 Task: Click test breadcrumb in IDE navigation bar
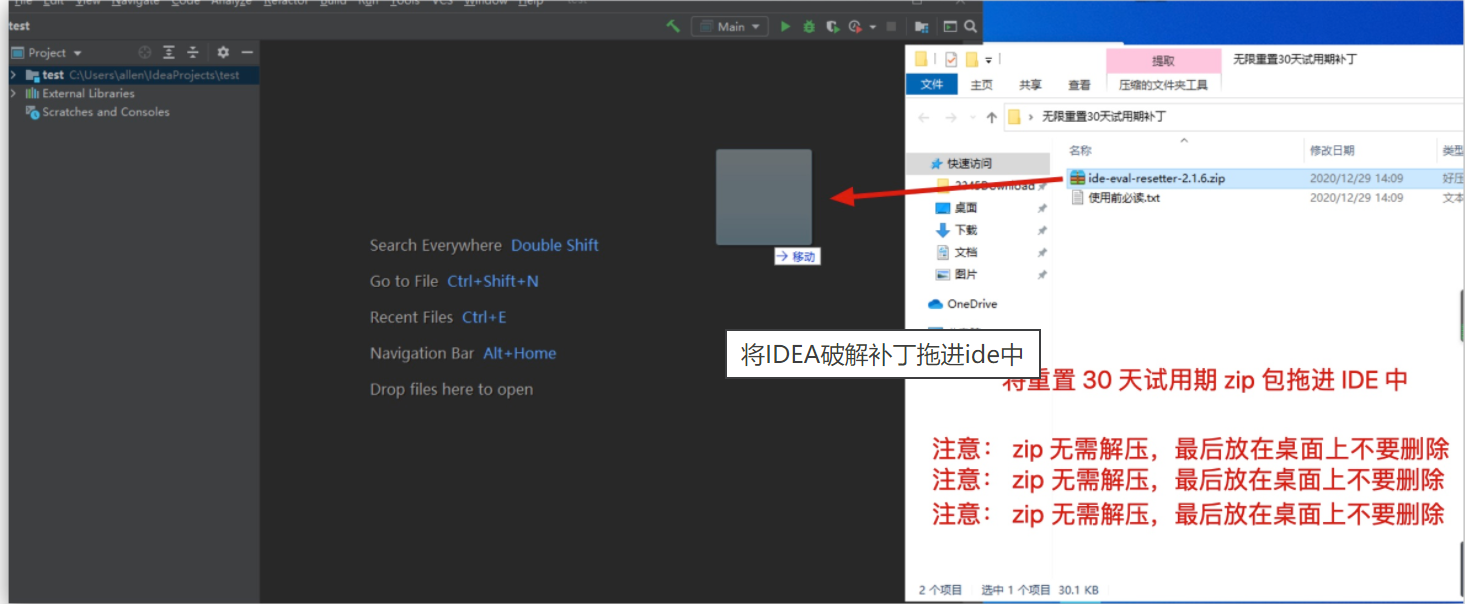19,27
